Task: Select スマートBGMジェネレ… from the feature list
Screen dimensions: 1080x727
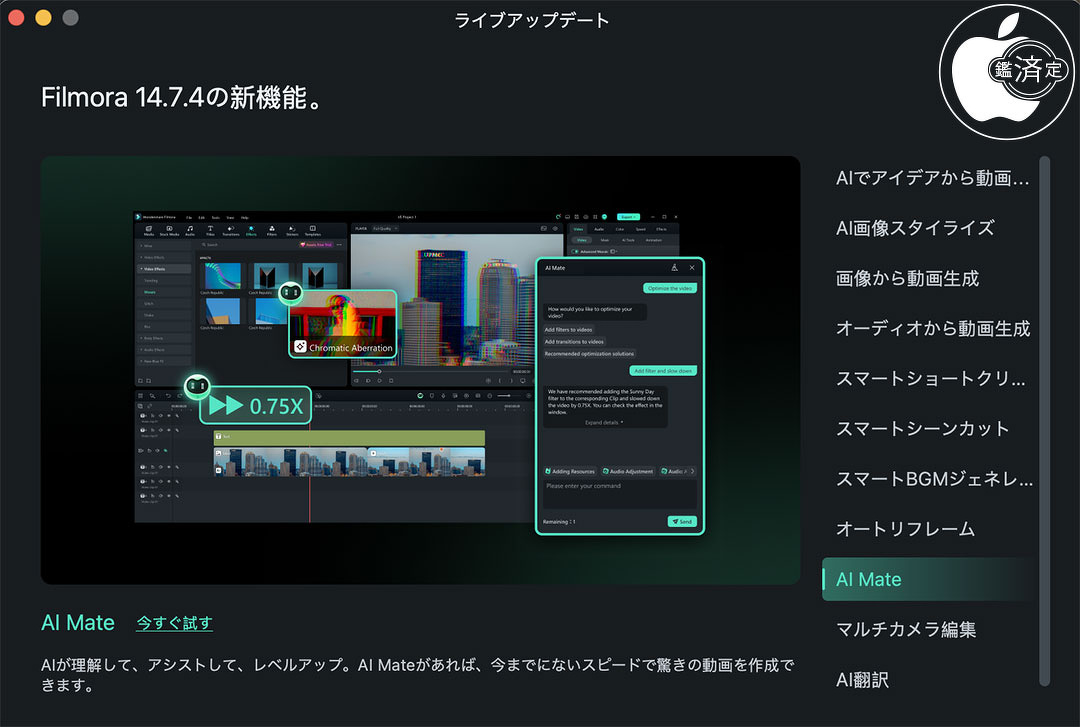Action: coord(934,479)
